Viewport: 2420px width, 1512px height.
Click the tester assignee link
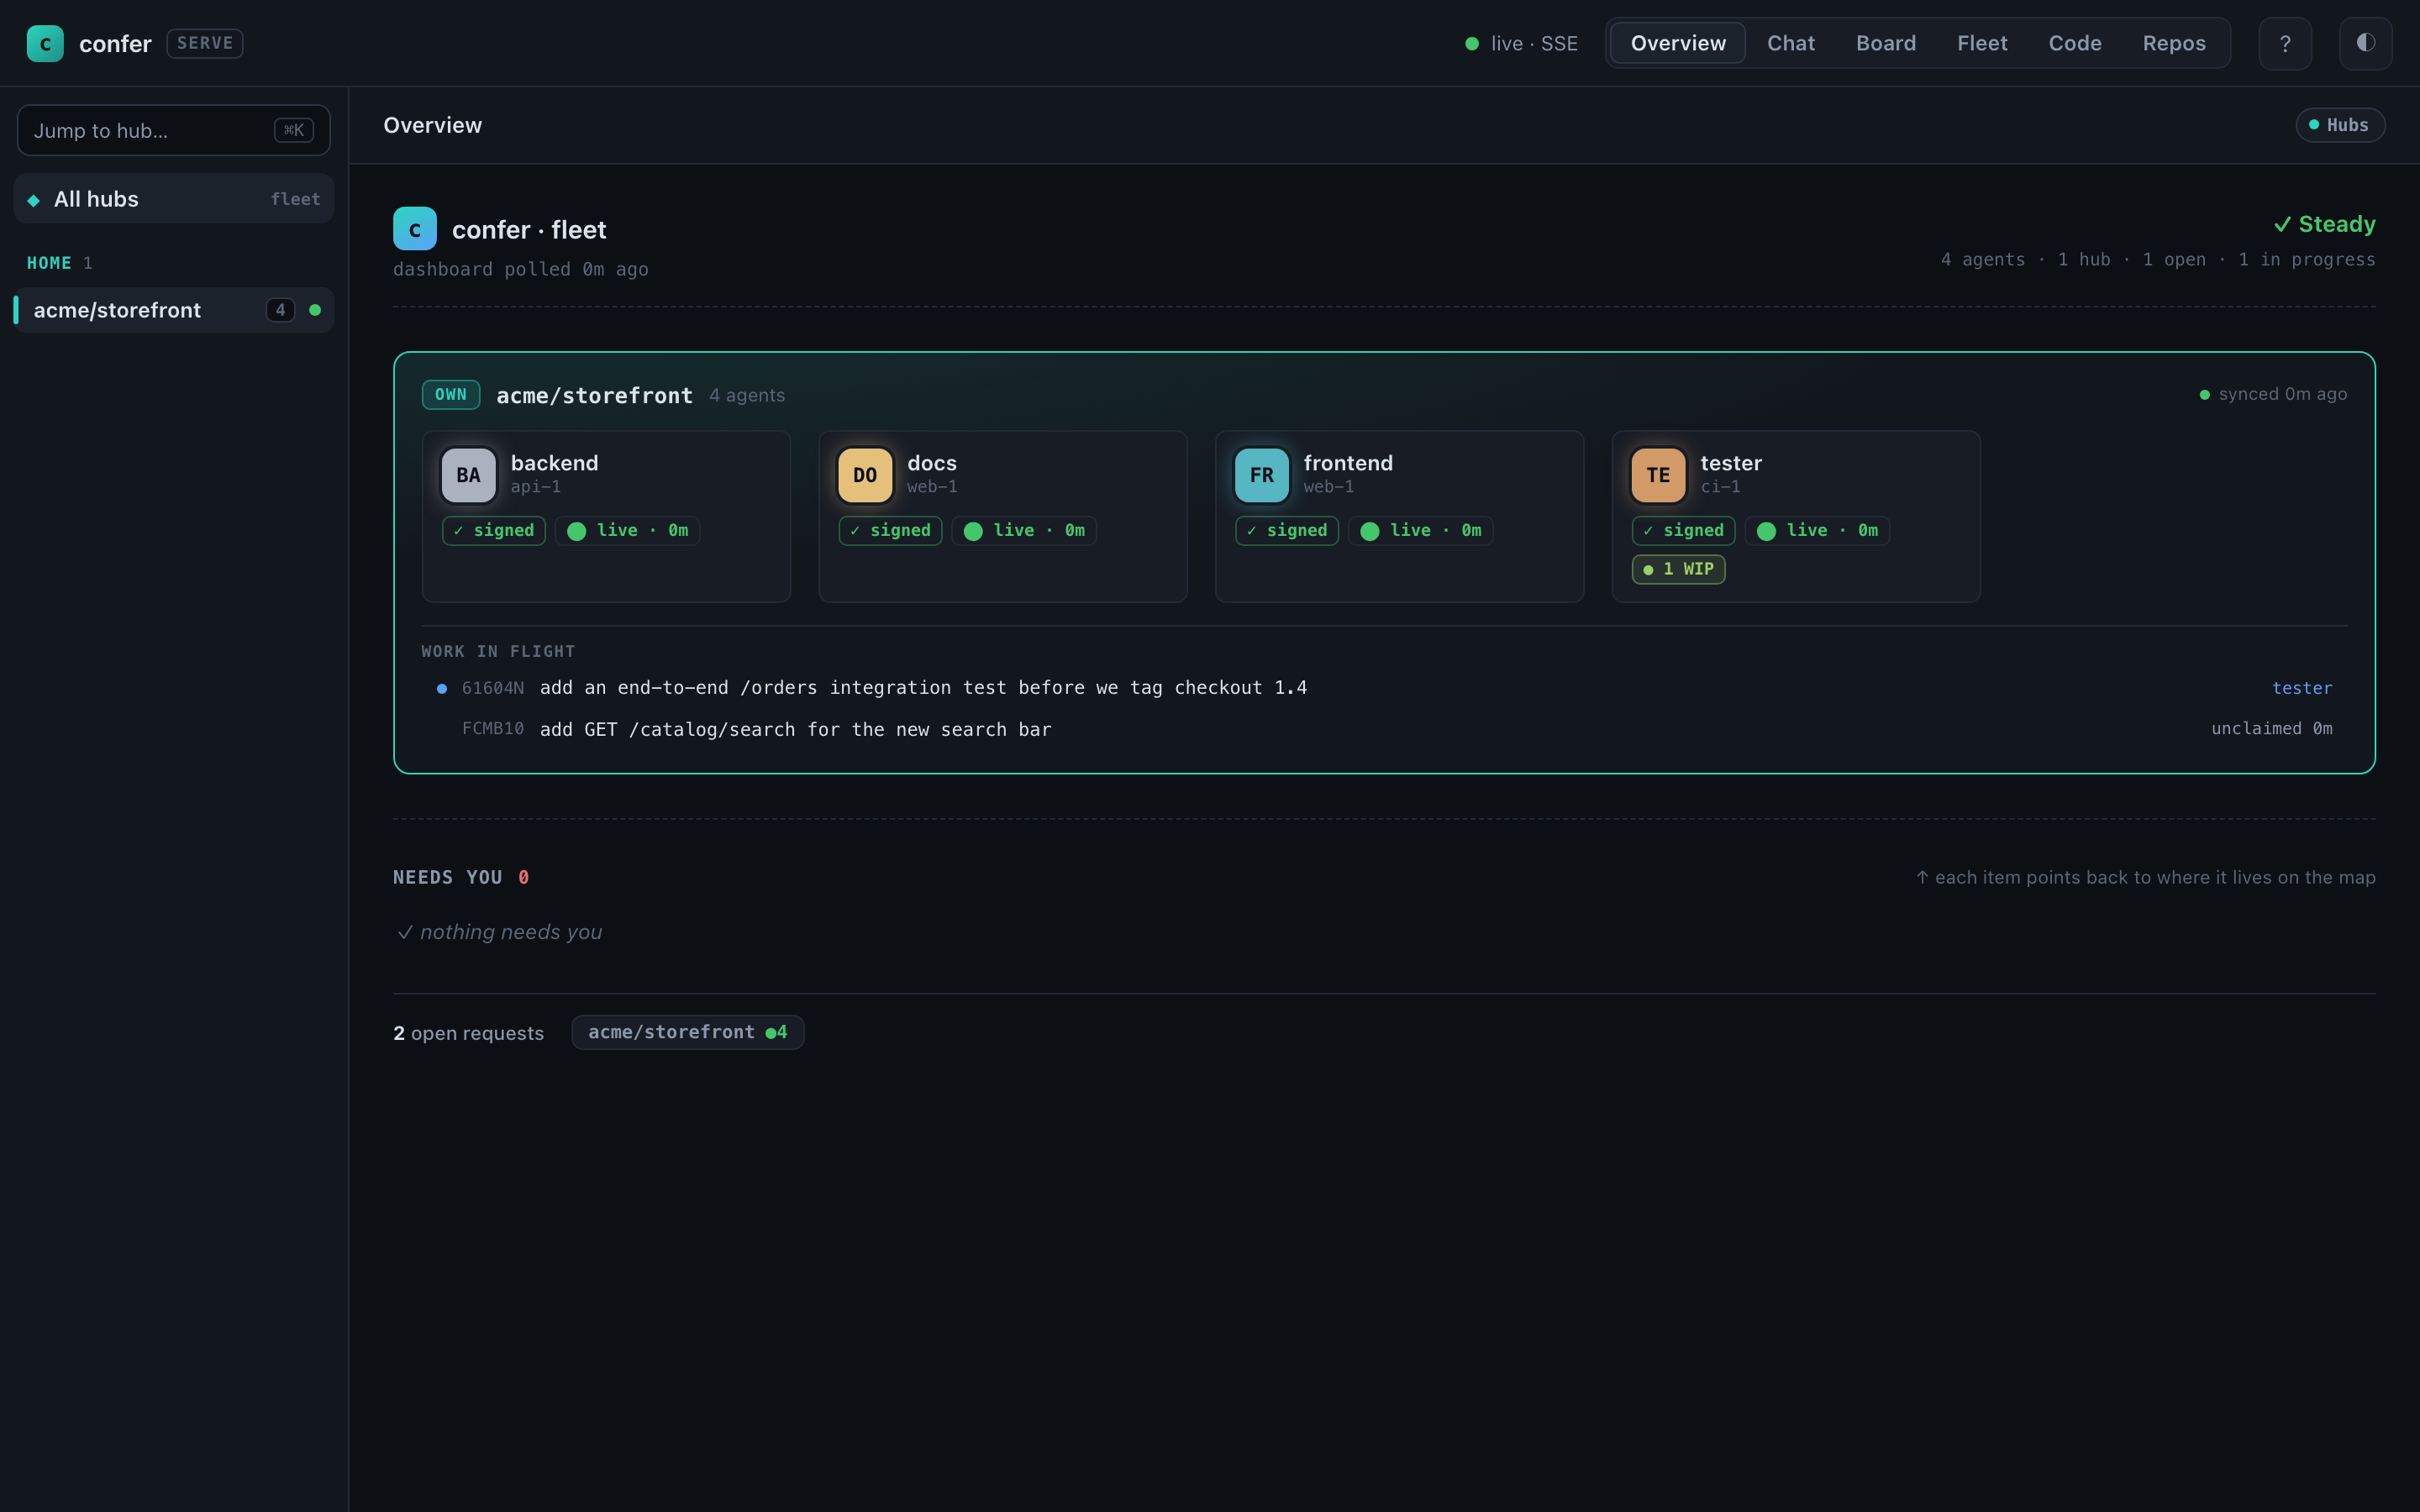[2302, 688]
